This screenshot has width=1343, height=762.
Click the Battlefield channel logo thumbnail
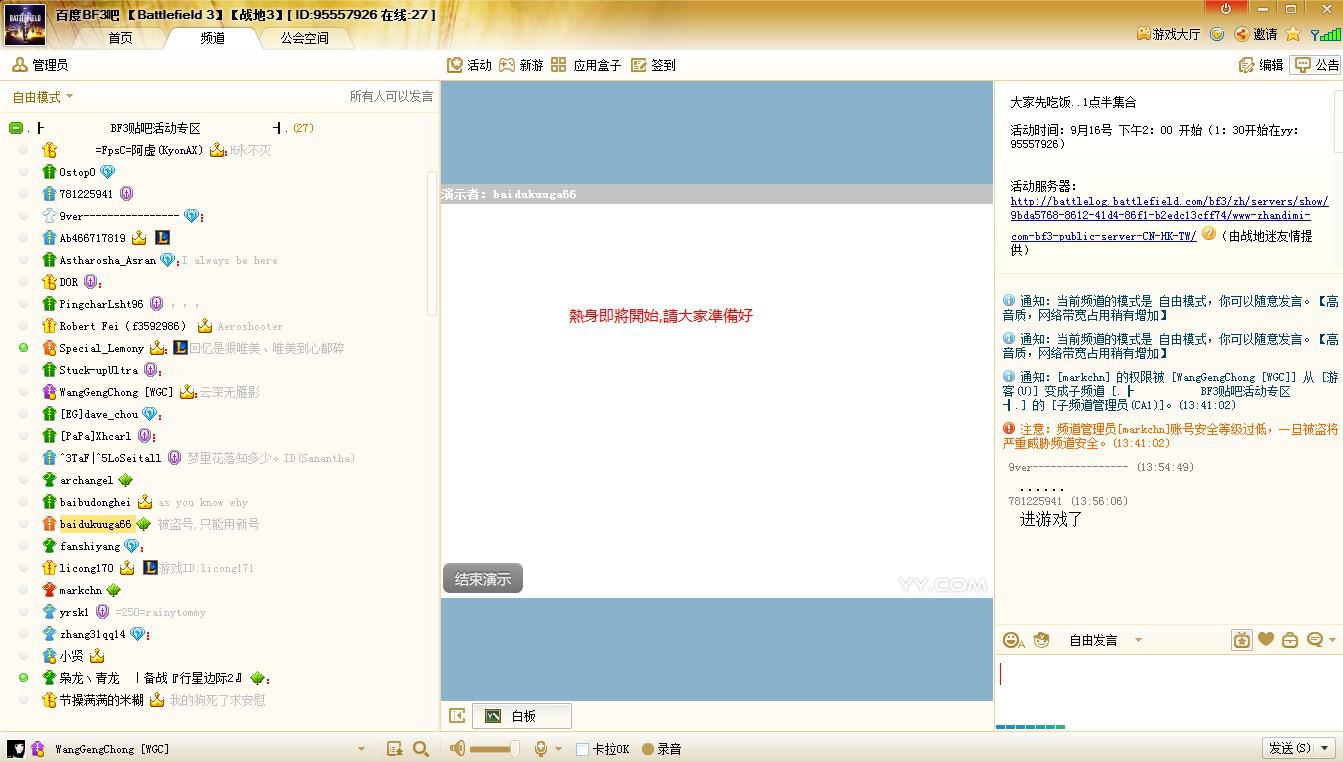point(25,25)
